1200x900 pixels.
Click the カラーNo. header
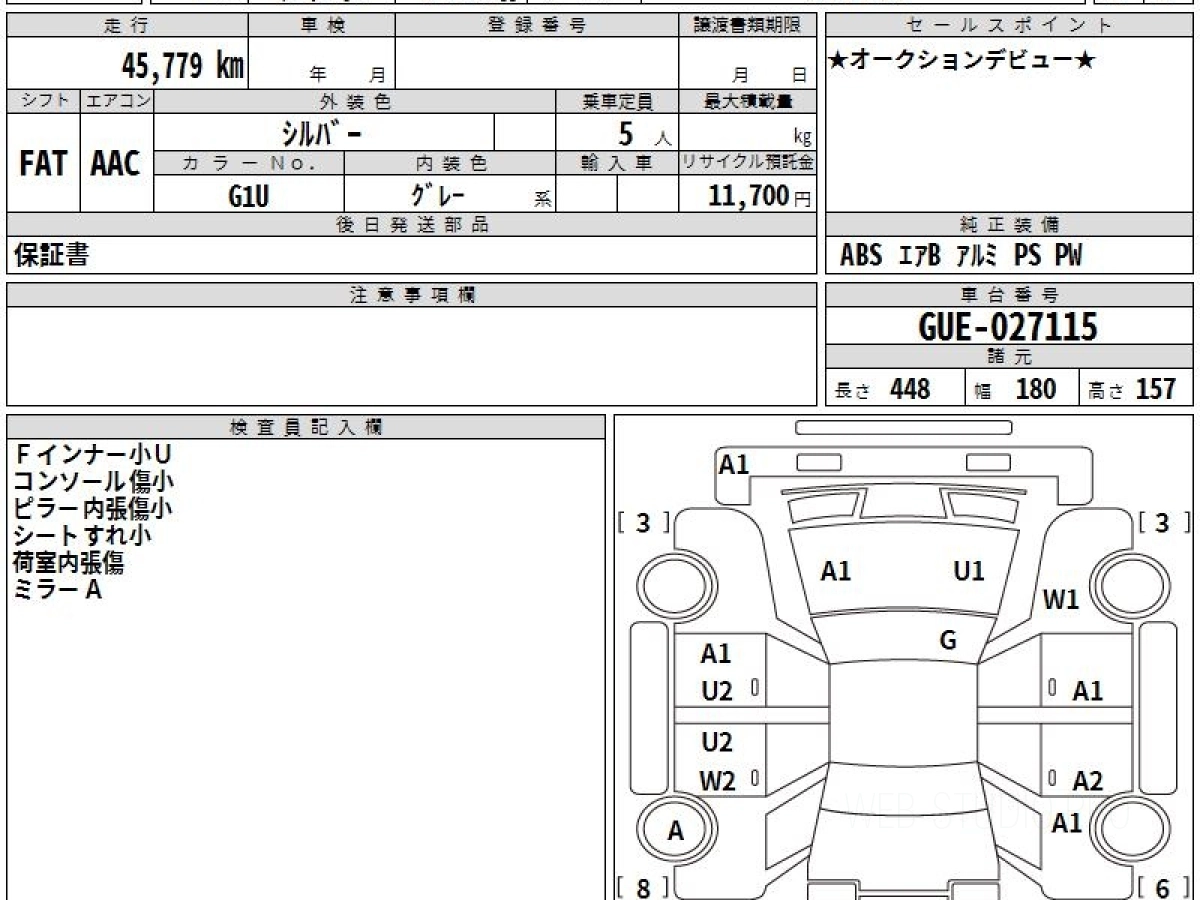pos(249,163)
